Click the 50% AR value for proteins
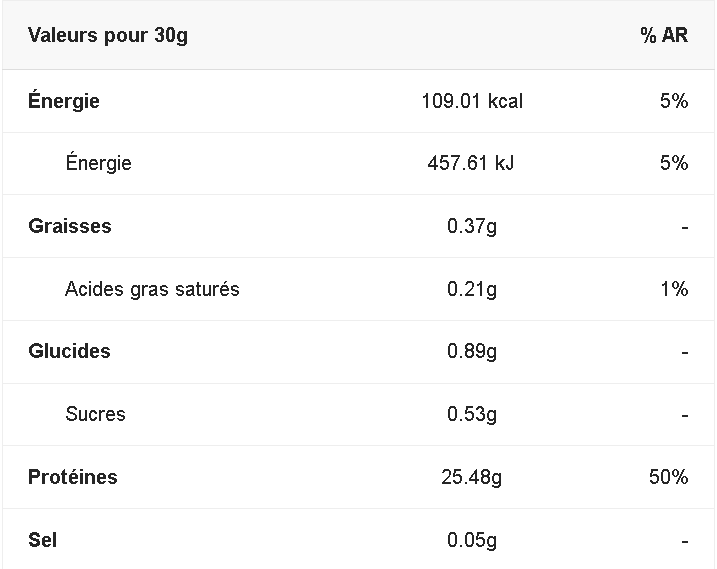 [x=669, y=477]
